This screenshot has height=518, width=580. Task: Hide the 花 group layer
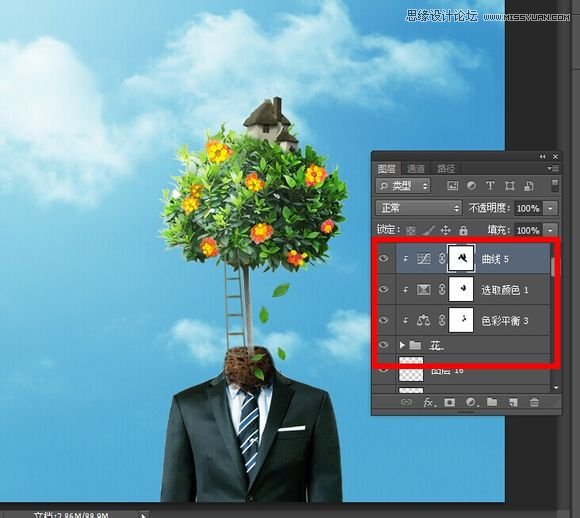[x=384, y=344]
